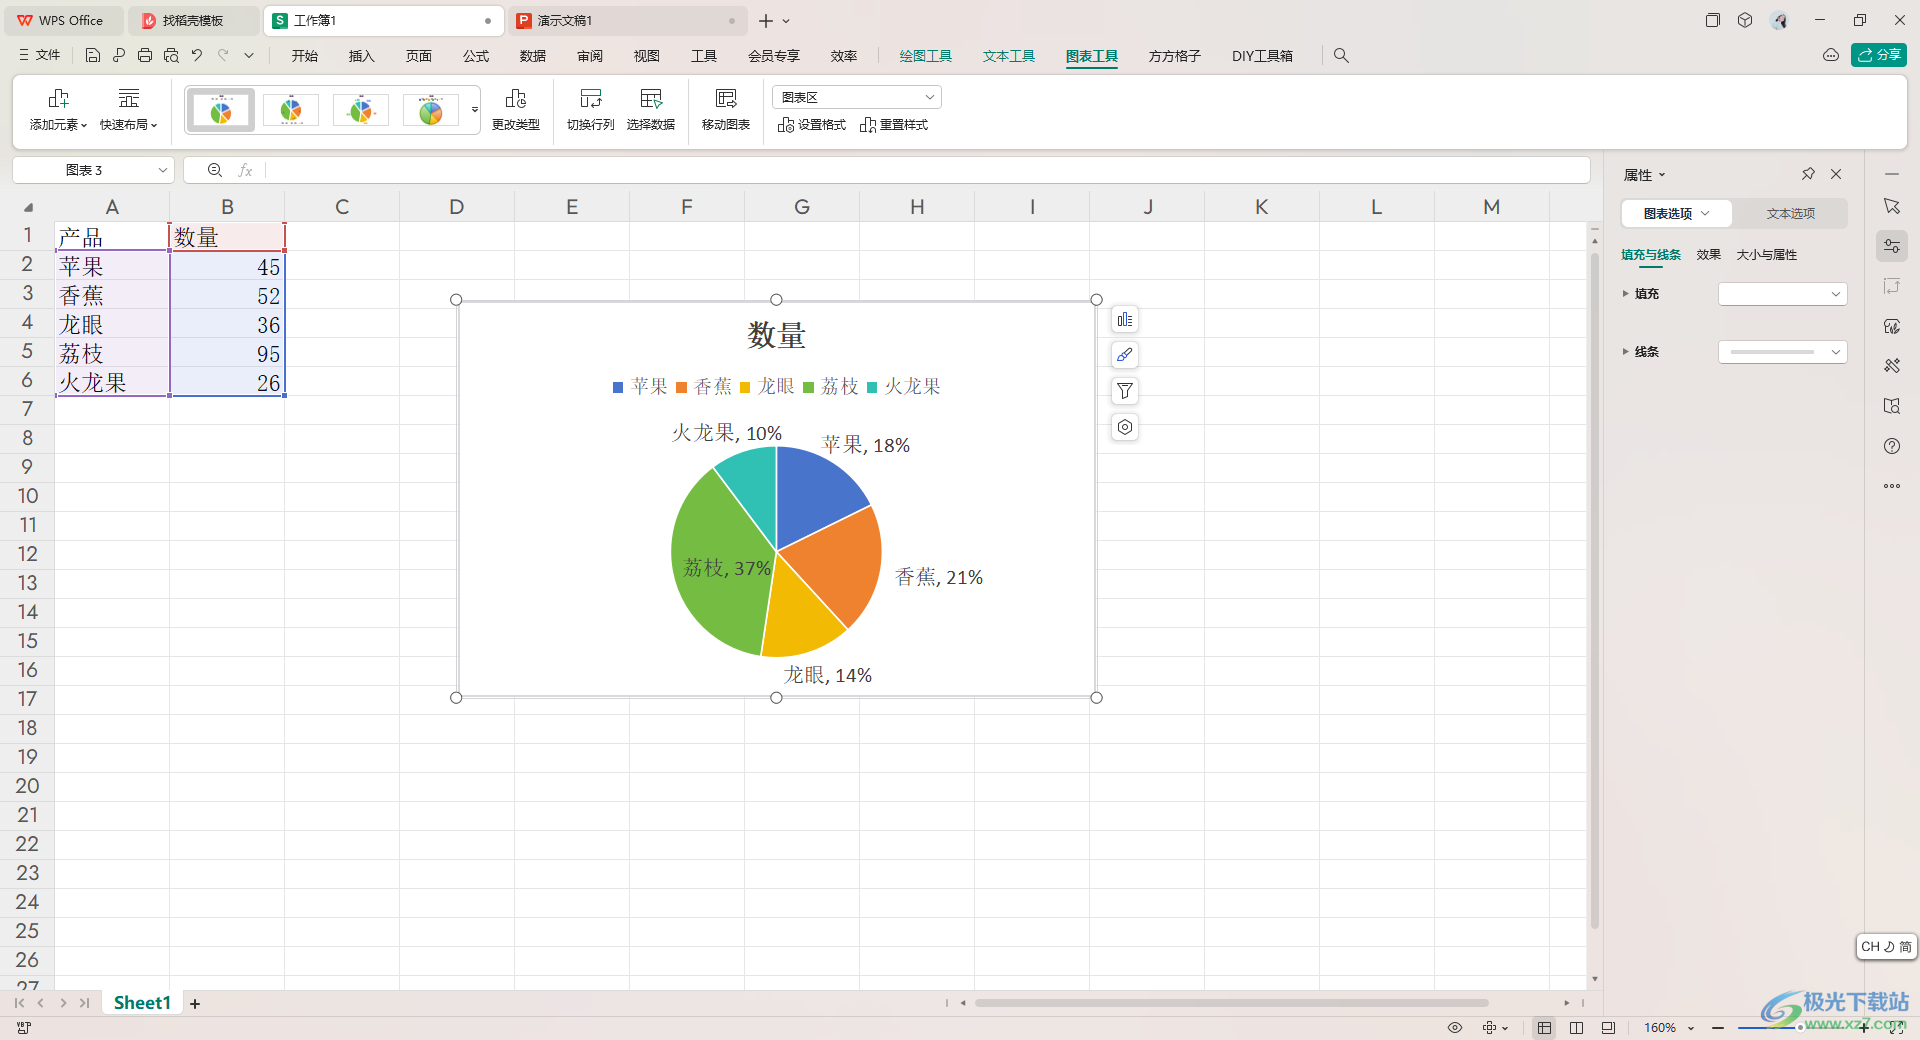The image size is (1920, 1040).
Task: Click the Undo arrow icon
Action: point(197,56)
